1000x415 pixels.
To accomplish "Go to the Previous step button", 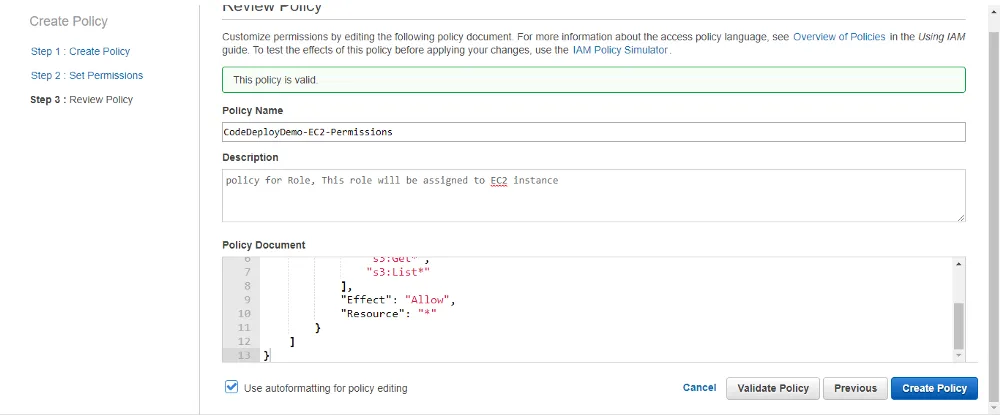I will tap(855, 388).
